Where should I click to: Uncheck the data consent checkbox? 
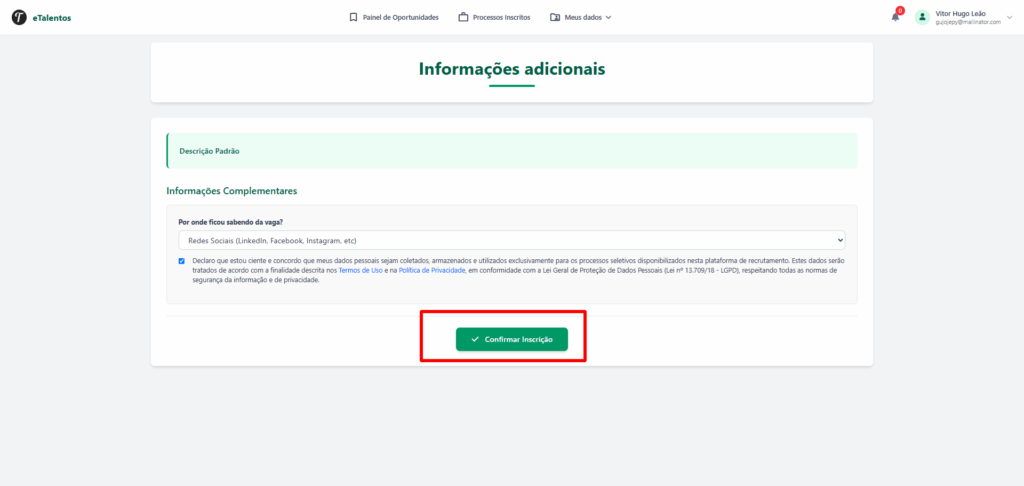click(x=182, y=261)
